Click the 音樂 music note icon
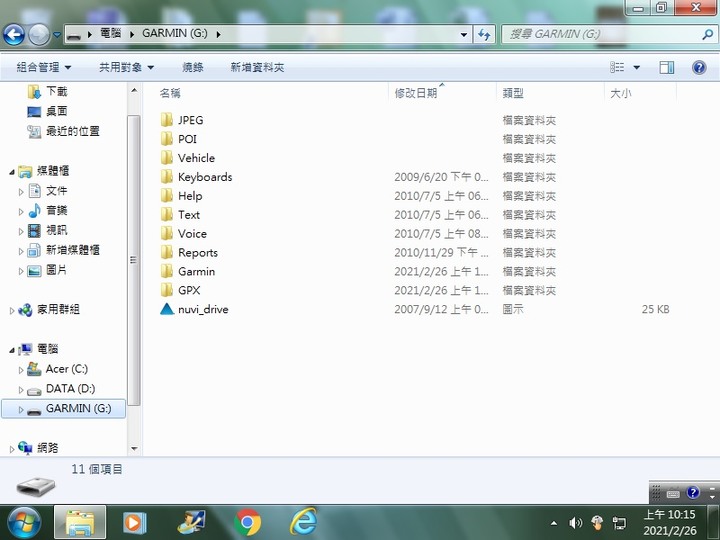The width and height of the screenshot is (720, 540). click(34, 210)
